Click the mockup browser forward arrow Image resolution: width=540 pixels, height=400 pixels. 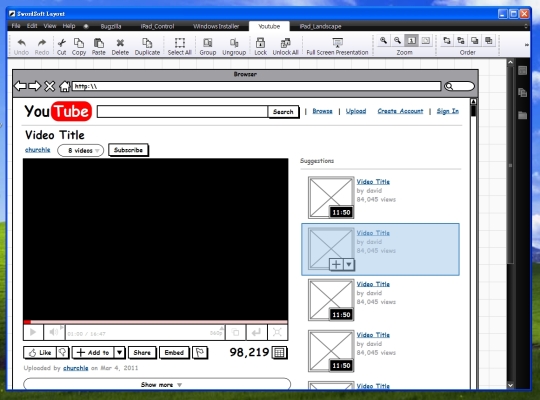click(x=34, y=86)
